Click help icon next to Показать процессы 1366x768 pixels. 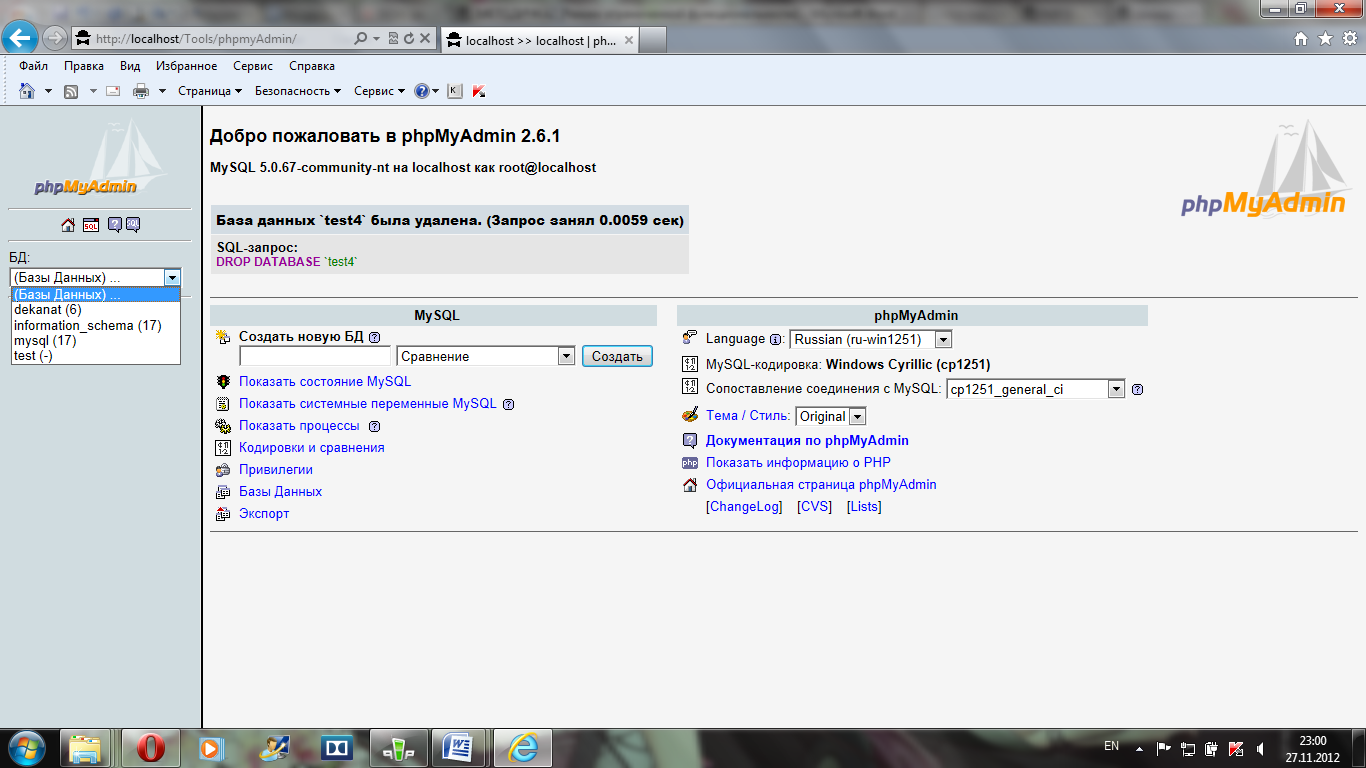click(374, 426)
